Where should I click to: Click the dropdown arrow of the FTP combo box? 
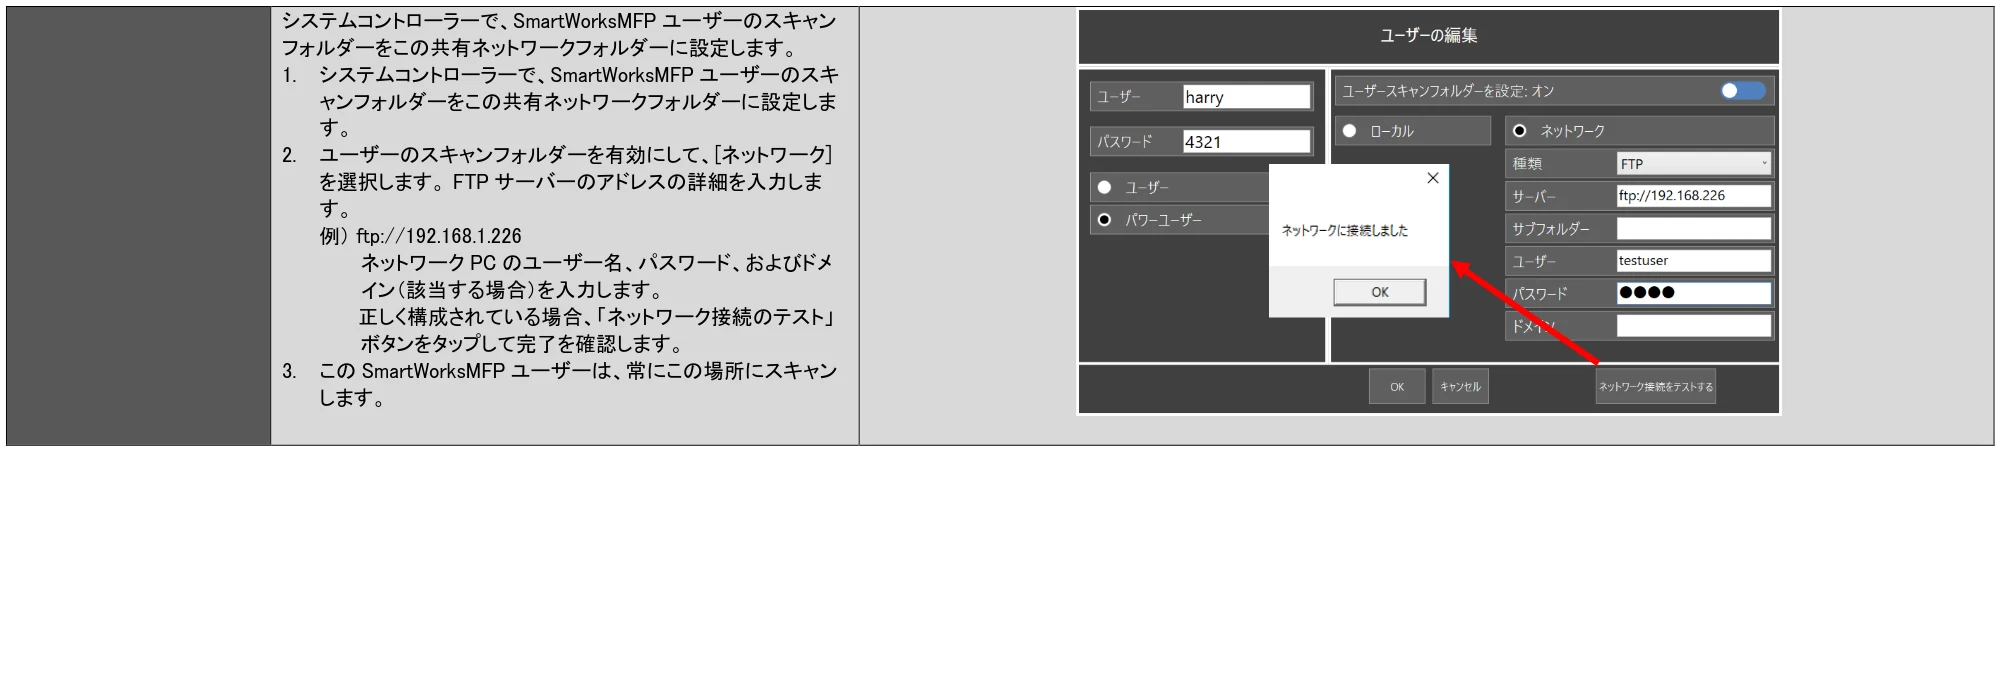1764,163
